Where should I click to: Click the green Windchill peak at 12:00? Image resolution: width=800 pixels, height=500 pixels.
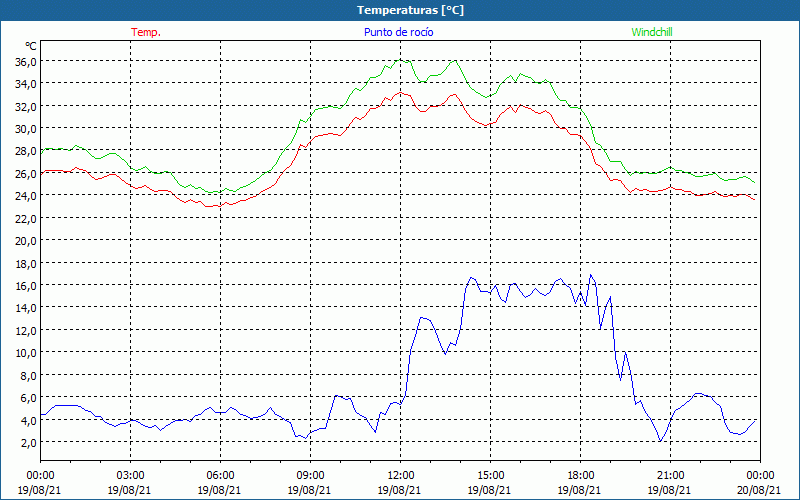pyautogui.click(x=399, y=60)
